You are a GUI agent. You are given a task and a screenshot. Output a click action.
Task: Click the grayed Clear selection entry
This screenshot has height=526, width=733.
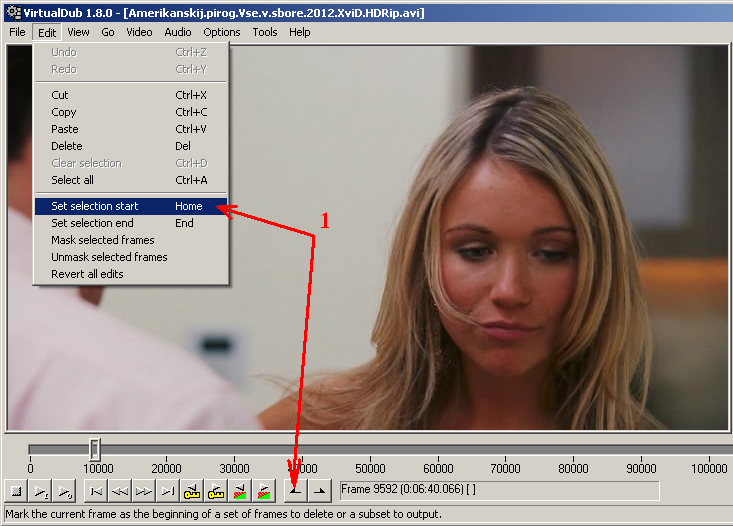coord(131,163)
